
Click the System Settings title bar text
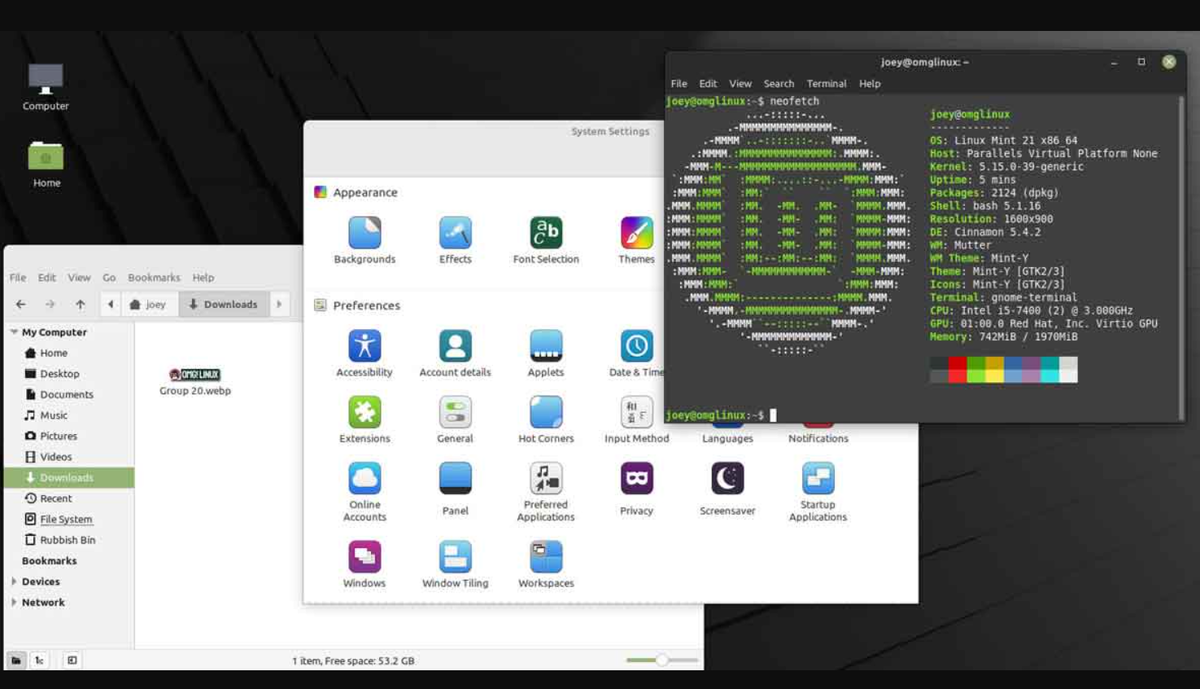click(x=610, y=131)
